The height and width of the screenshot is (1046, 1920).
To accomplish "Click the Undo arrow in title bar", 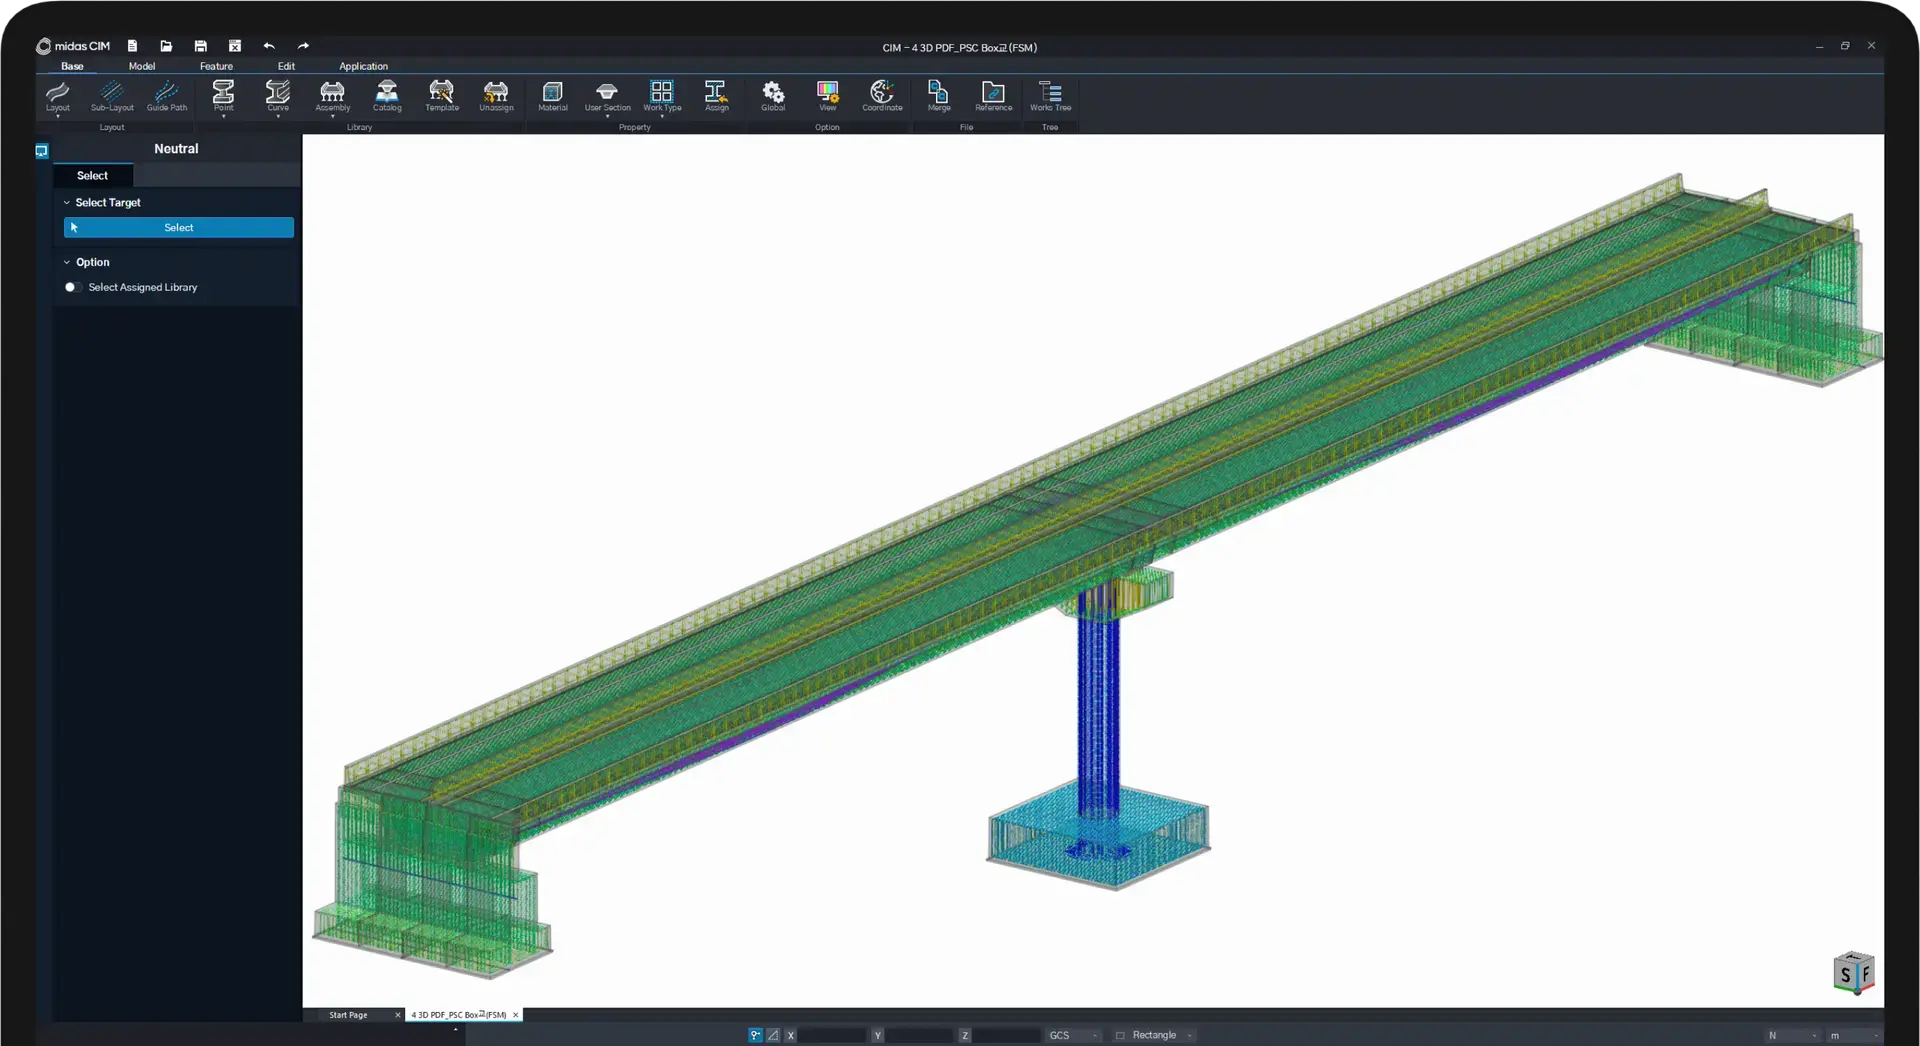I will click(x=269, y=46).
